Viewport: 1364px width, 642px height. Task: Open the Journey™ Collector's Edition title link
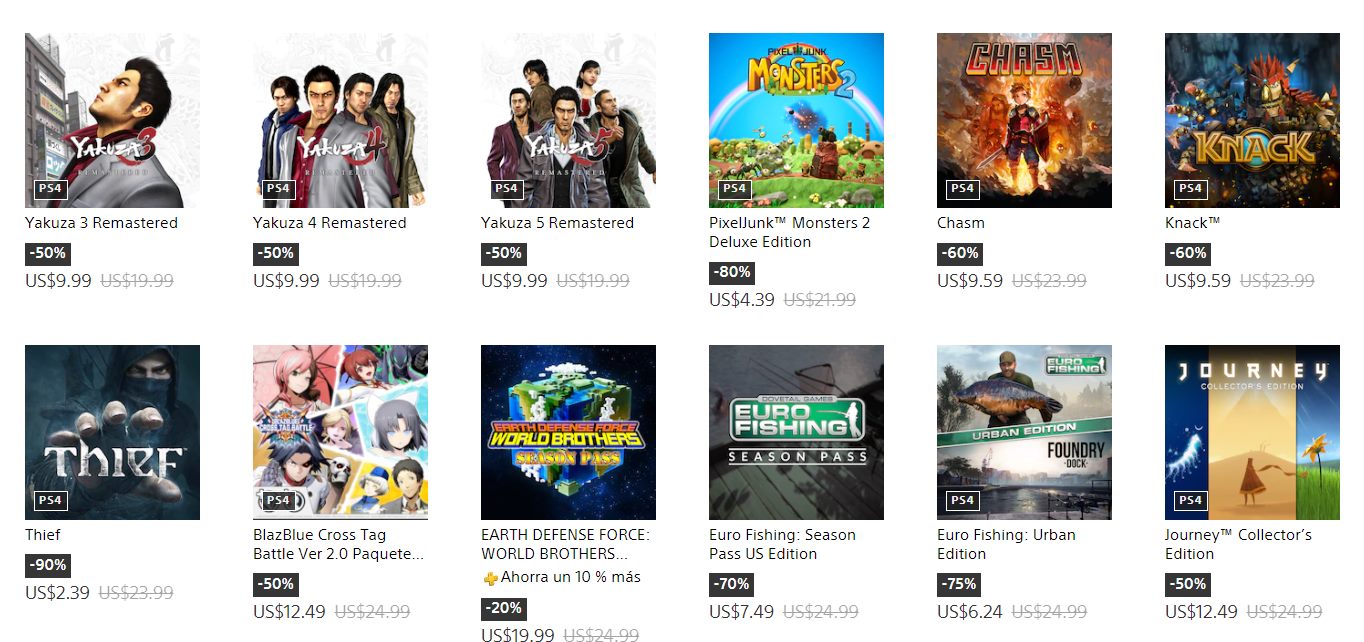[x=1238, y=544]
